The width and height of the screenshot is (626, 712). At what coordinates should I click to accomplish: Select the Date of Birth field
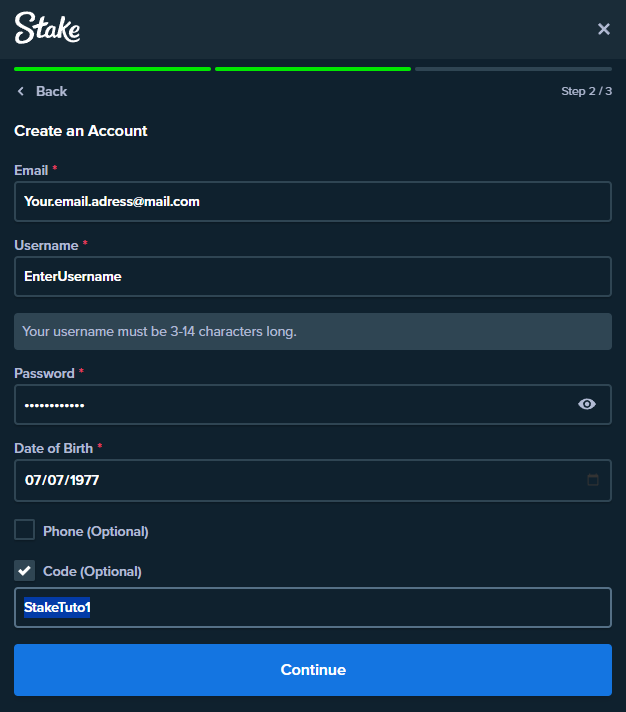313,480
